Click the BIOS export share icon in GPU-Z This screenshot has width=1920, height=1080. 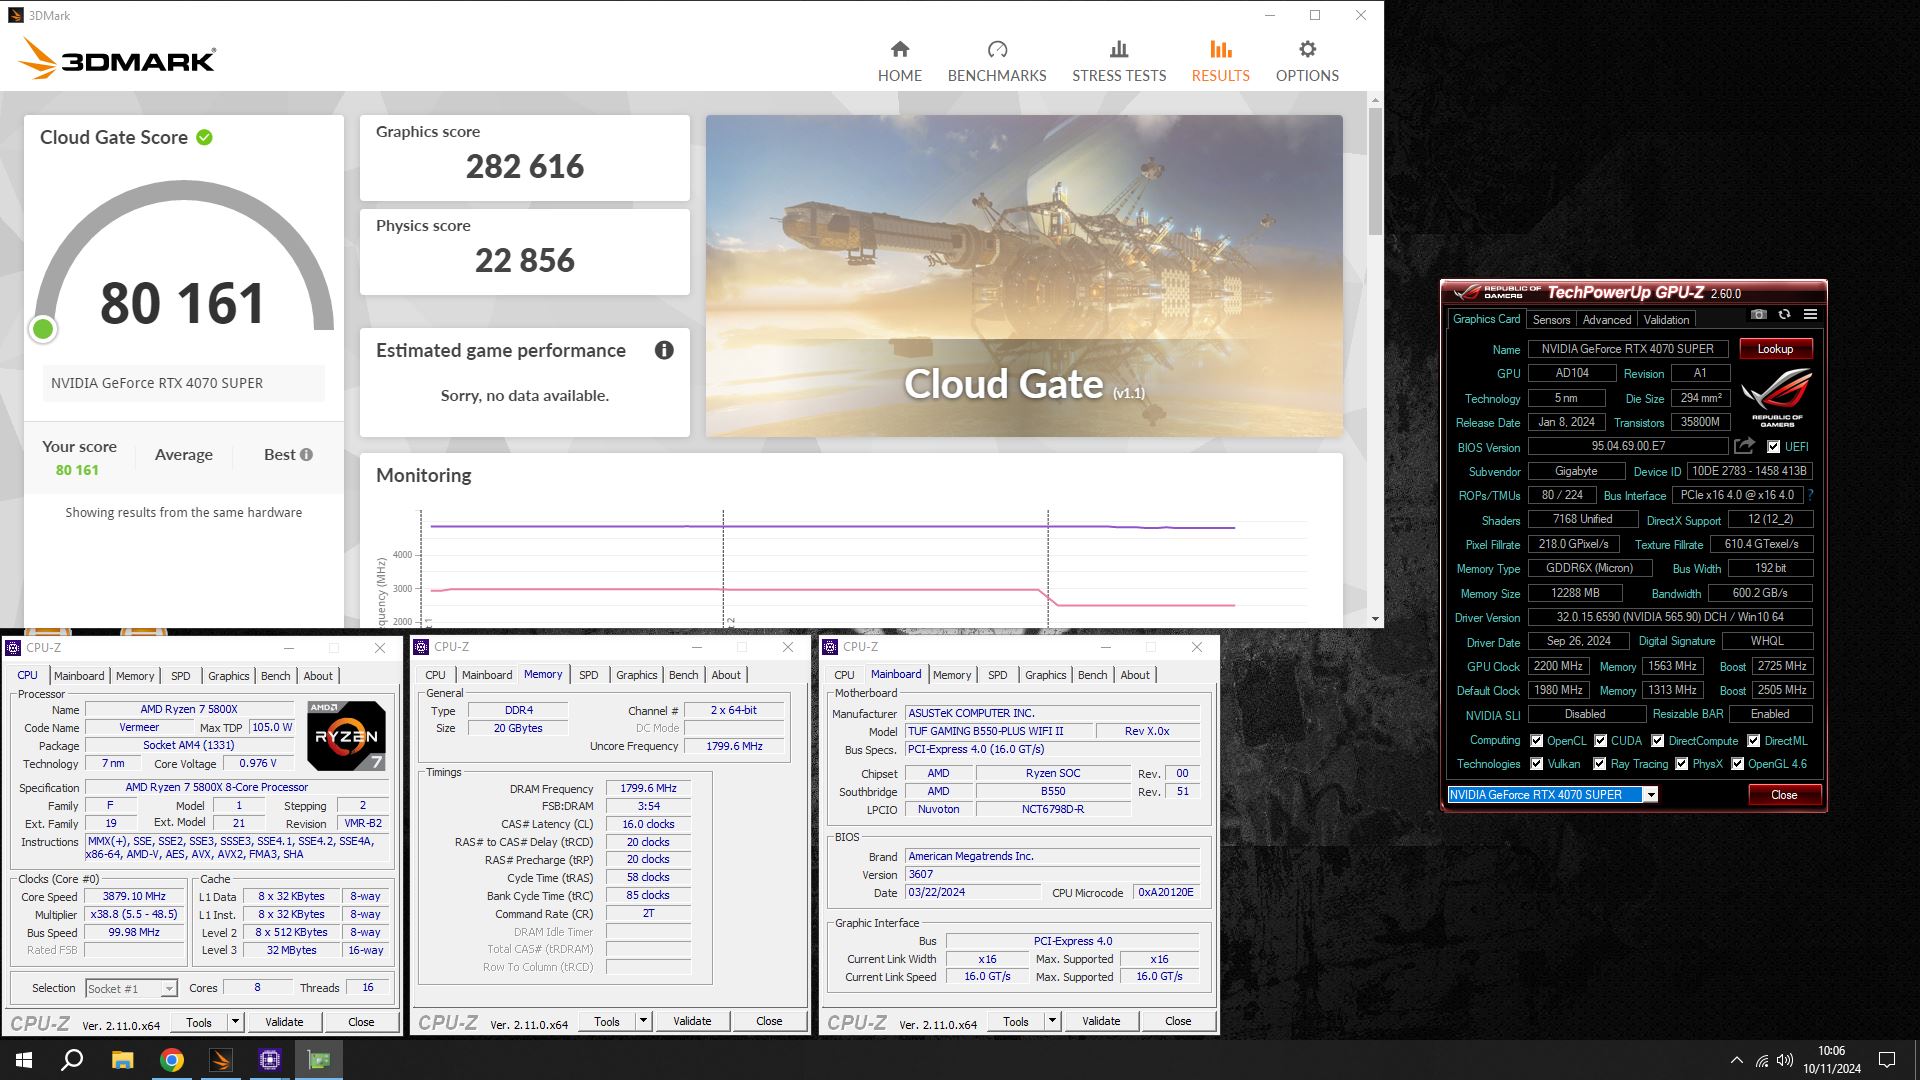point(1744,446)
